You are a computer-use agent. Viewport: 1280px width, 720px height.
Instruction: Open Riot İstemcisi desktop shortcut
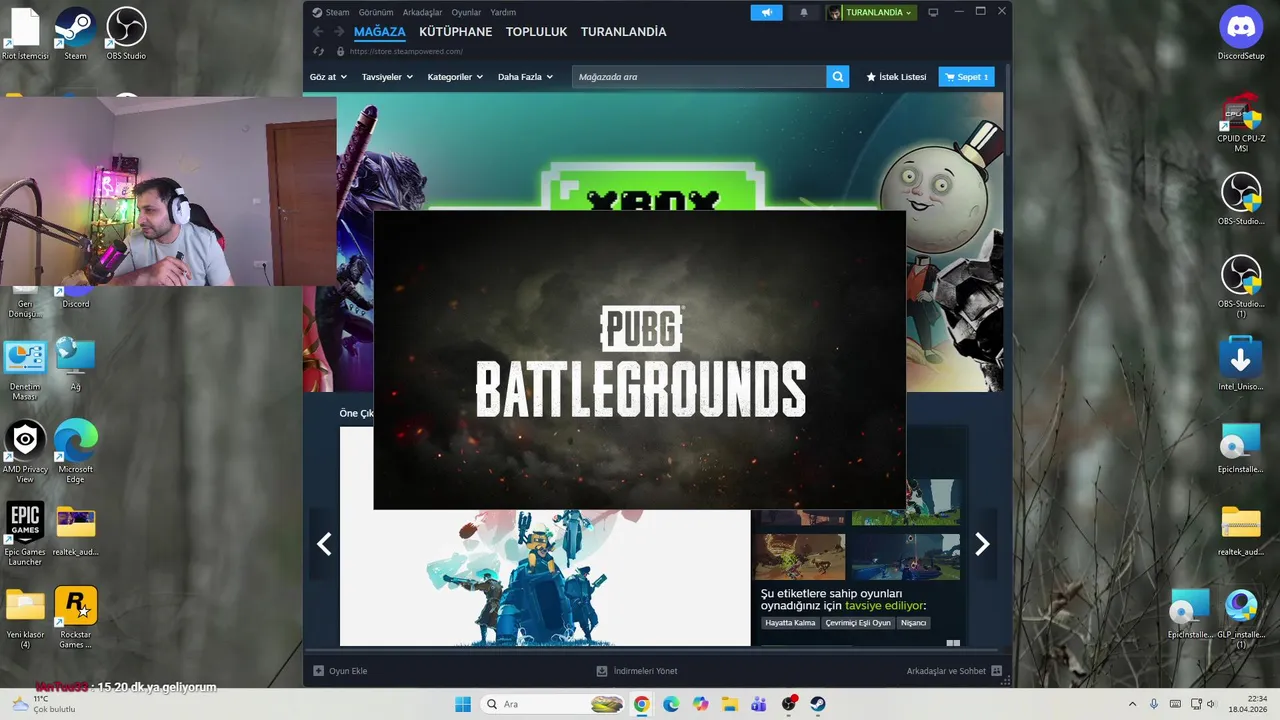[x=25, y=33]
